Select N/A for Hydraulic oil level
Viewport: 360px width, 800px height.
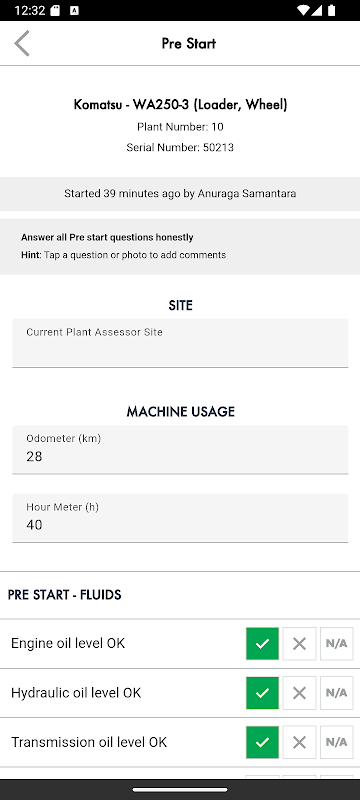(337, 693)
